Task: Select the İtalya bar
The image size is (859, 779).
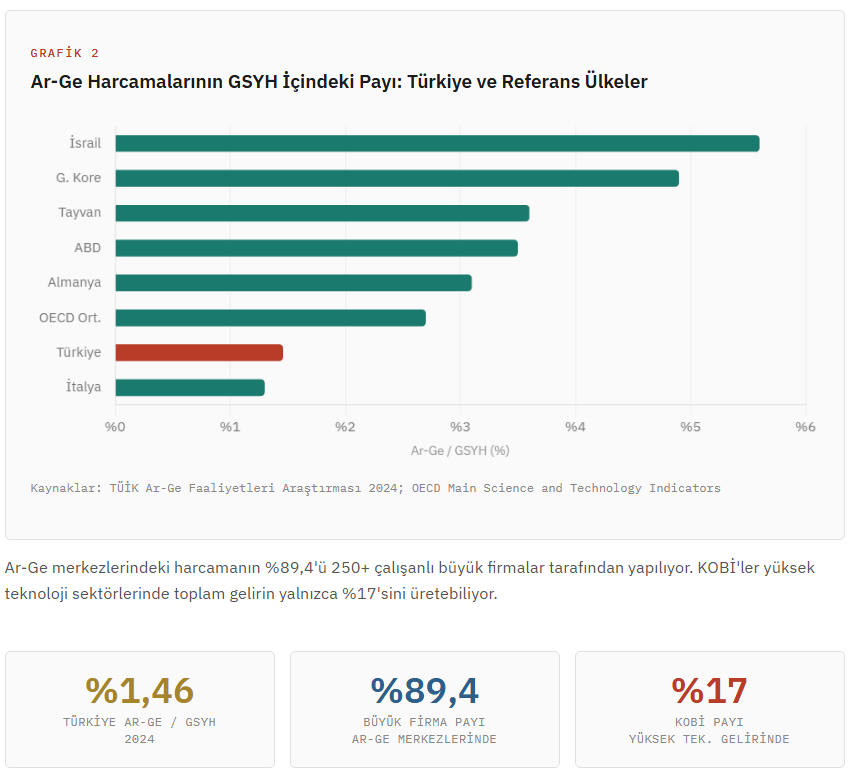Action: pyautogui.click(x=190, y=388)
